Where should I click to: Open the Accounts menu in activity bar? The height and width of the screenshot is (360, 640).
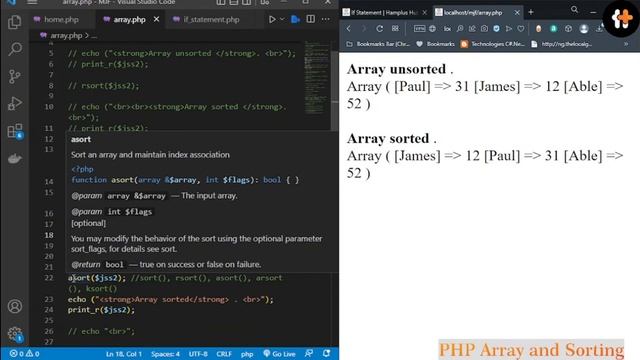[15, 306]
